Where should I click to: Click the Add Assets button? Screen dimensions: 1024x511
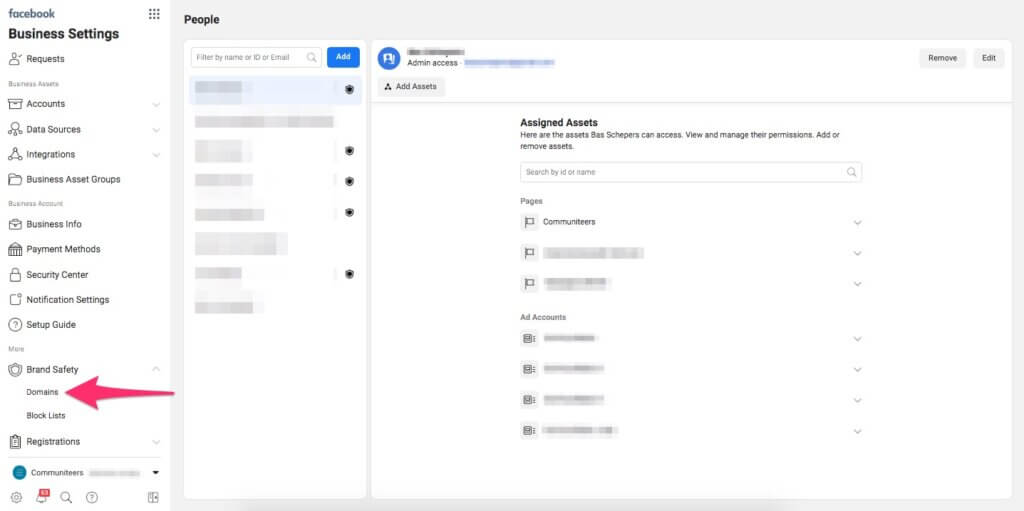point(411,87)
